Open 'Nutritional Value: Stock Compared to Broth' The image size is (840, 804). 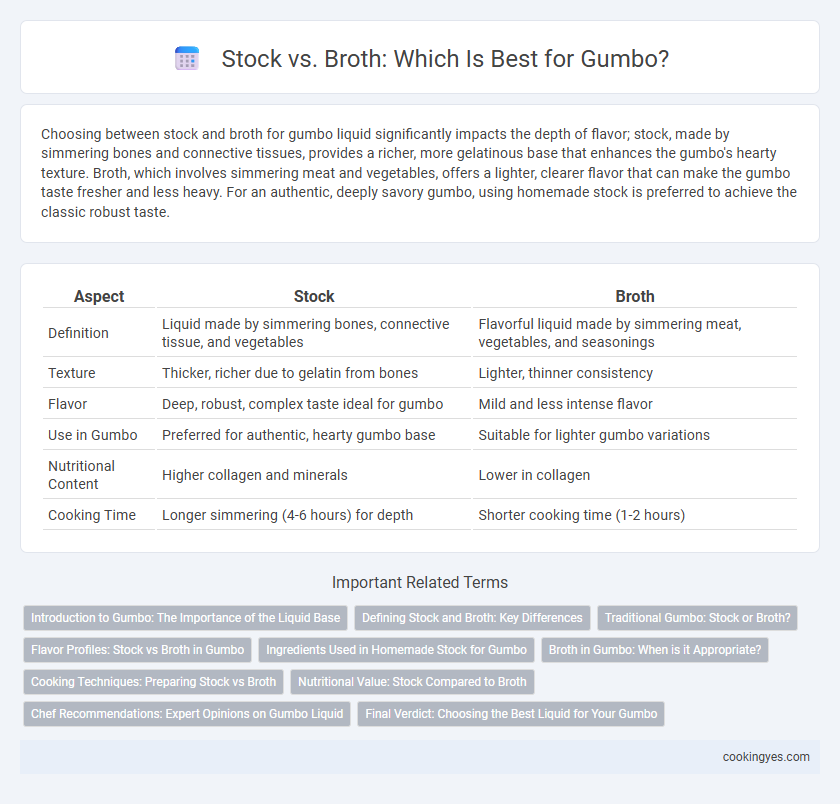click(x=412, y=682)
